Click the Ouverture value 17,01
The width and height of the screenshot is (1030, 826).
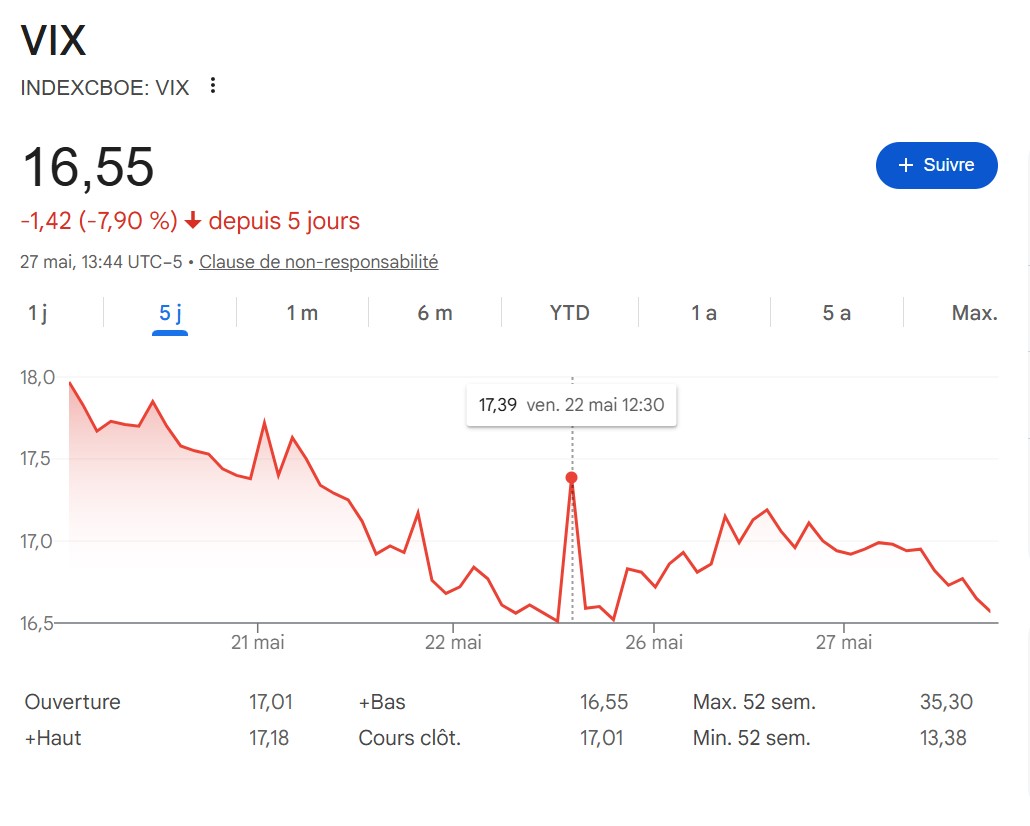click(271, 702)
